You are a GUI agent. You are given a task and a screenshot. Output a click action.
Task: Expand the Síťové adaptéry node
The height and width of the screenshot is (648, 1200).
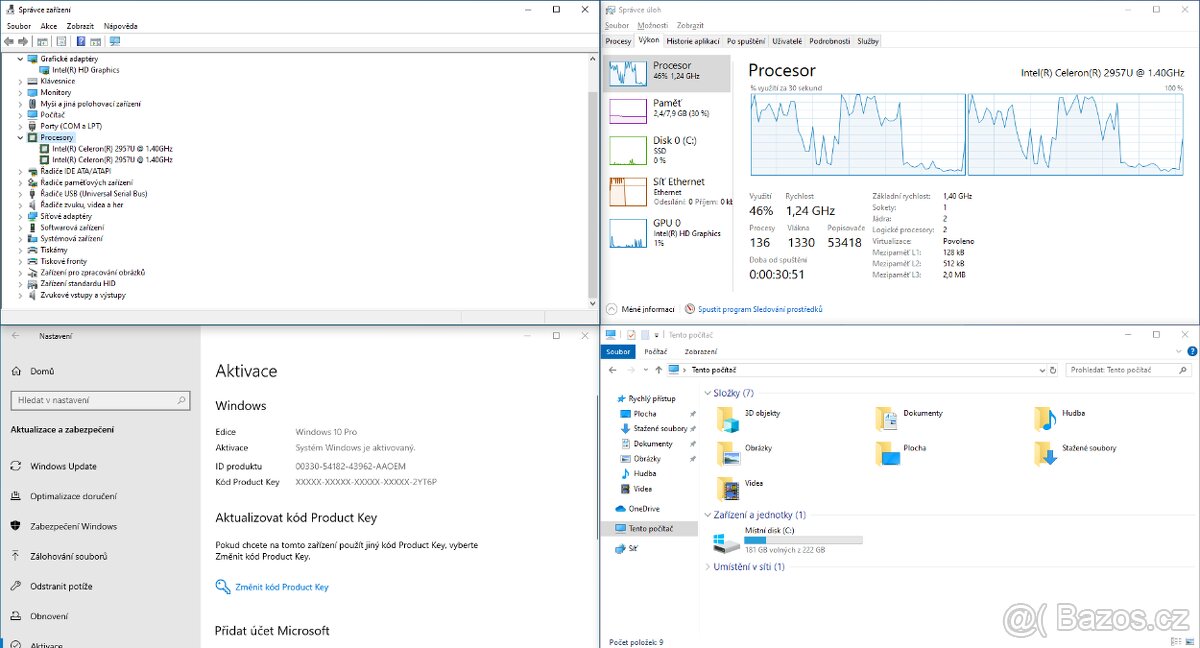coord(20,216)
